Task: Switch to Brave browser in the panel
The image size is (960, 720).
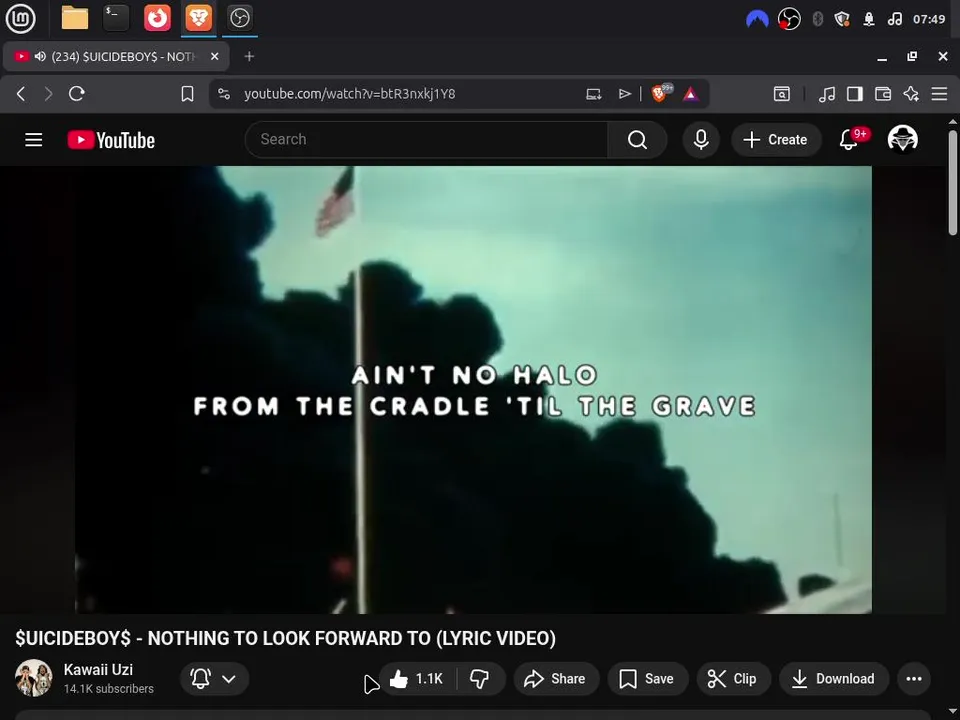Action: tap(198, 18)
